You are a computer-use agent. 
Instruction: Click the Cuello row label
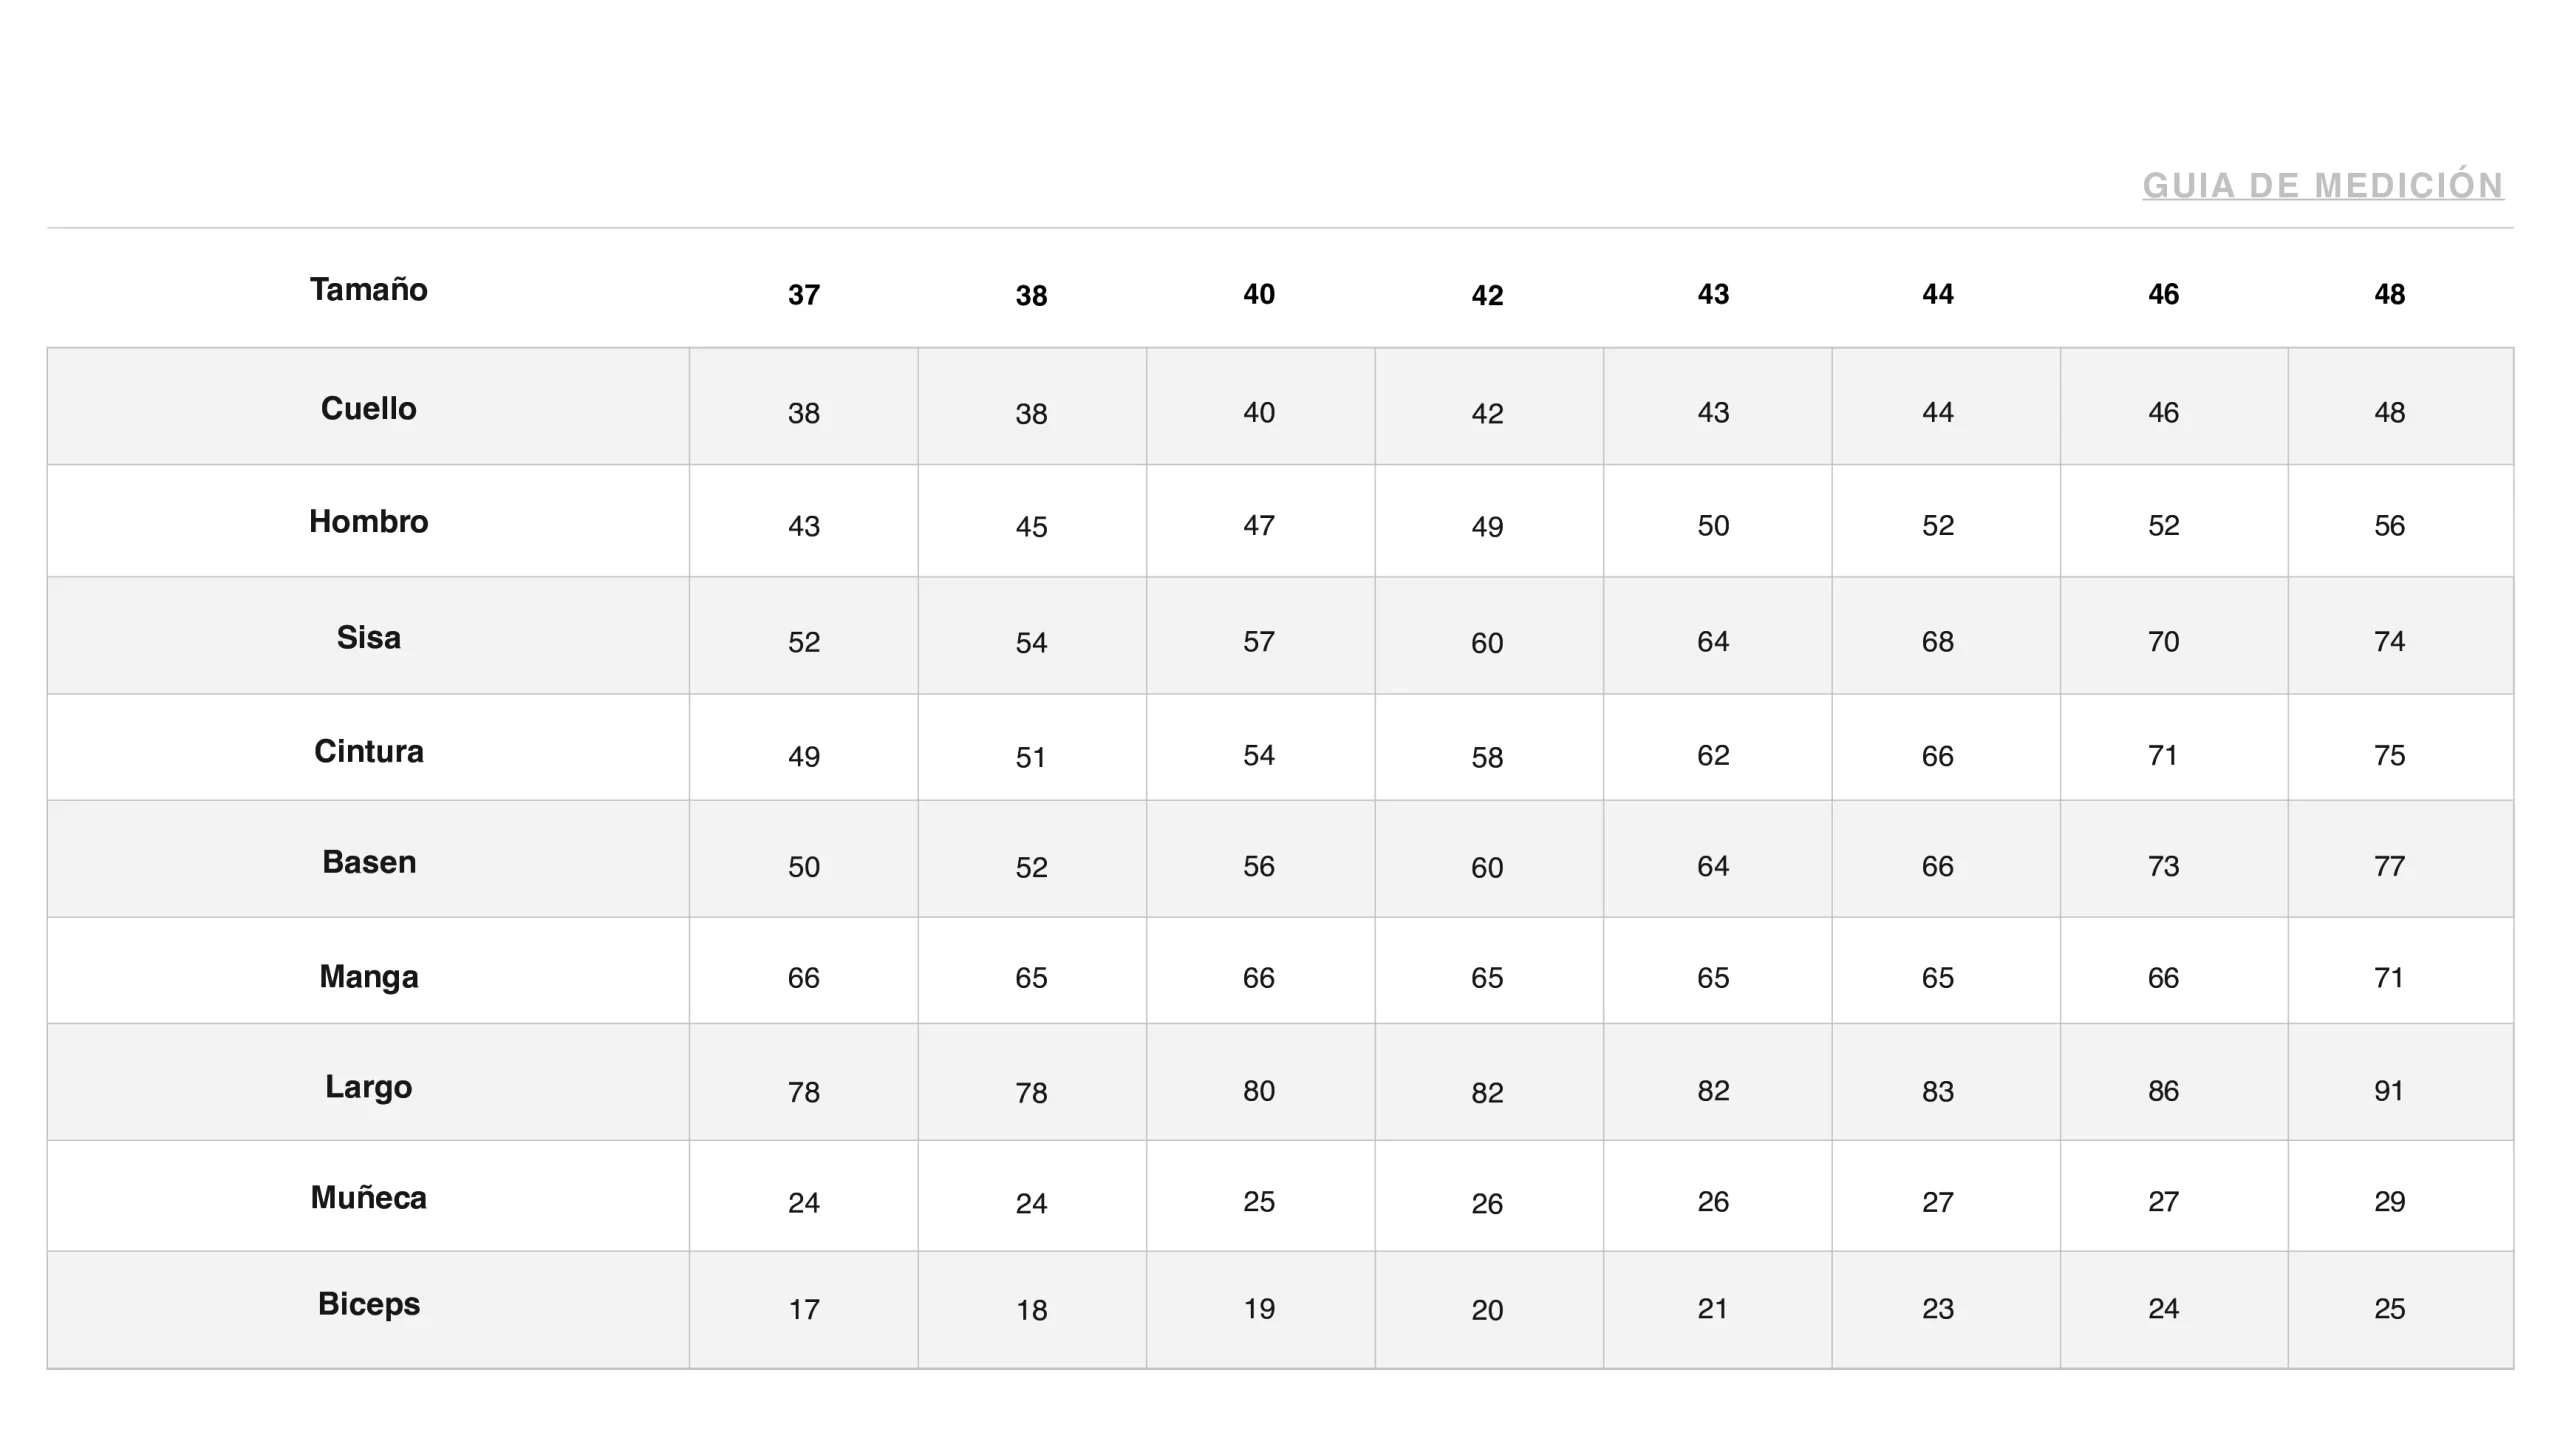tap(368, 408)
